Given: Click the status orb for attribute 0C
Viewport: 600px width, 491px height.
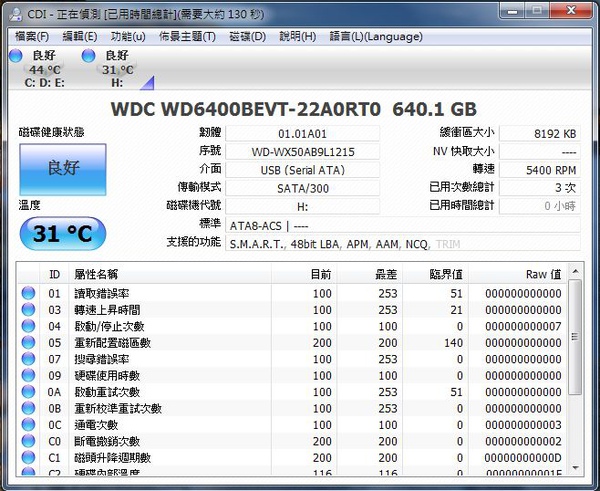Looking at the screenshot, I should (x=28, y=425).
